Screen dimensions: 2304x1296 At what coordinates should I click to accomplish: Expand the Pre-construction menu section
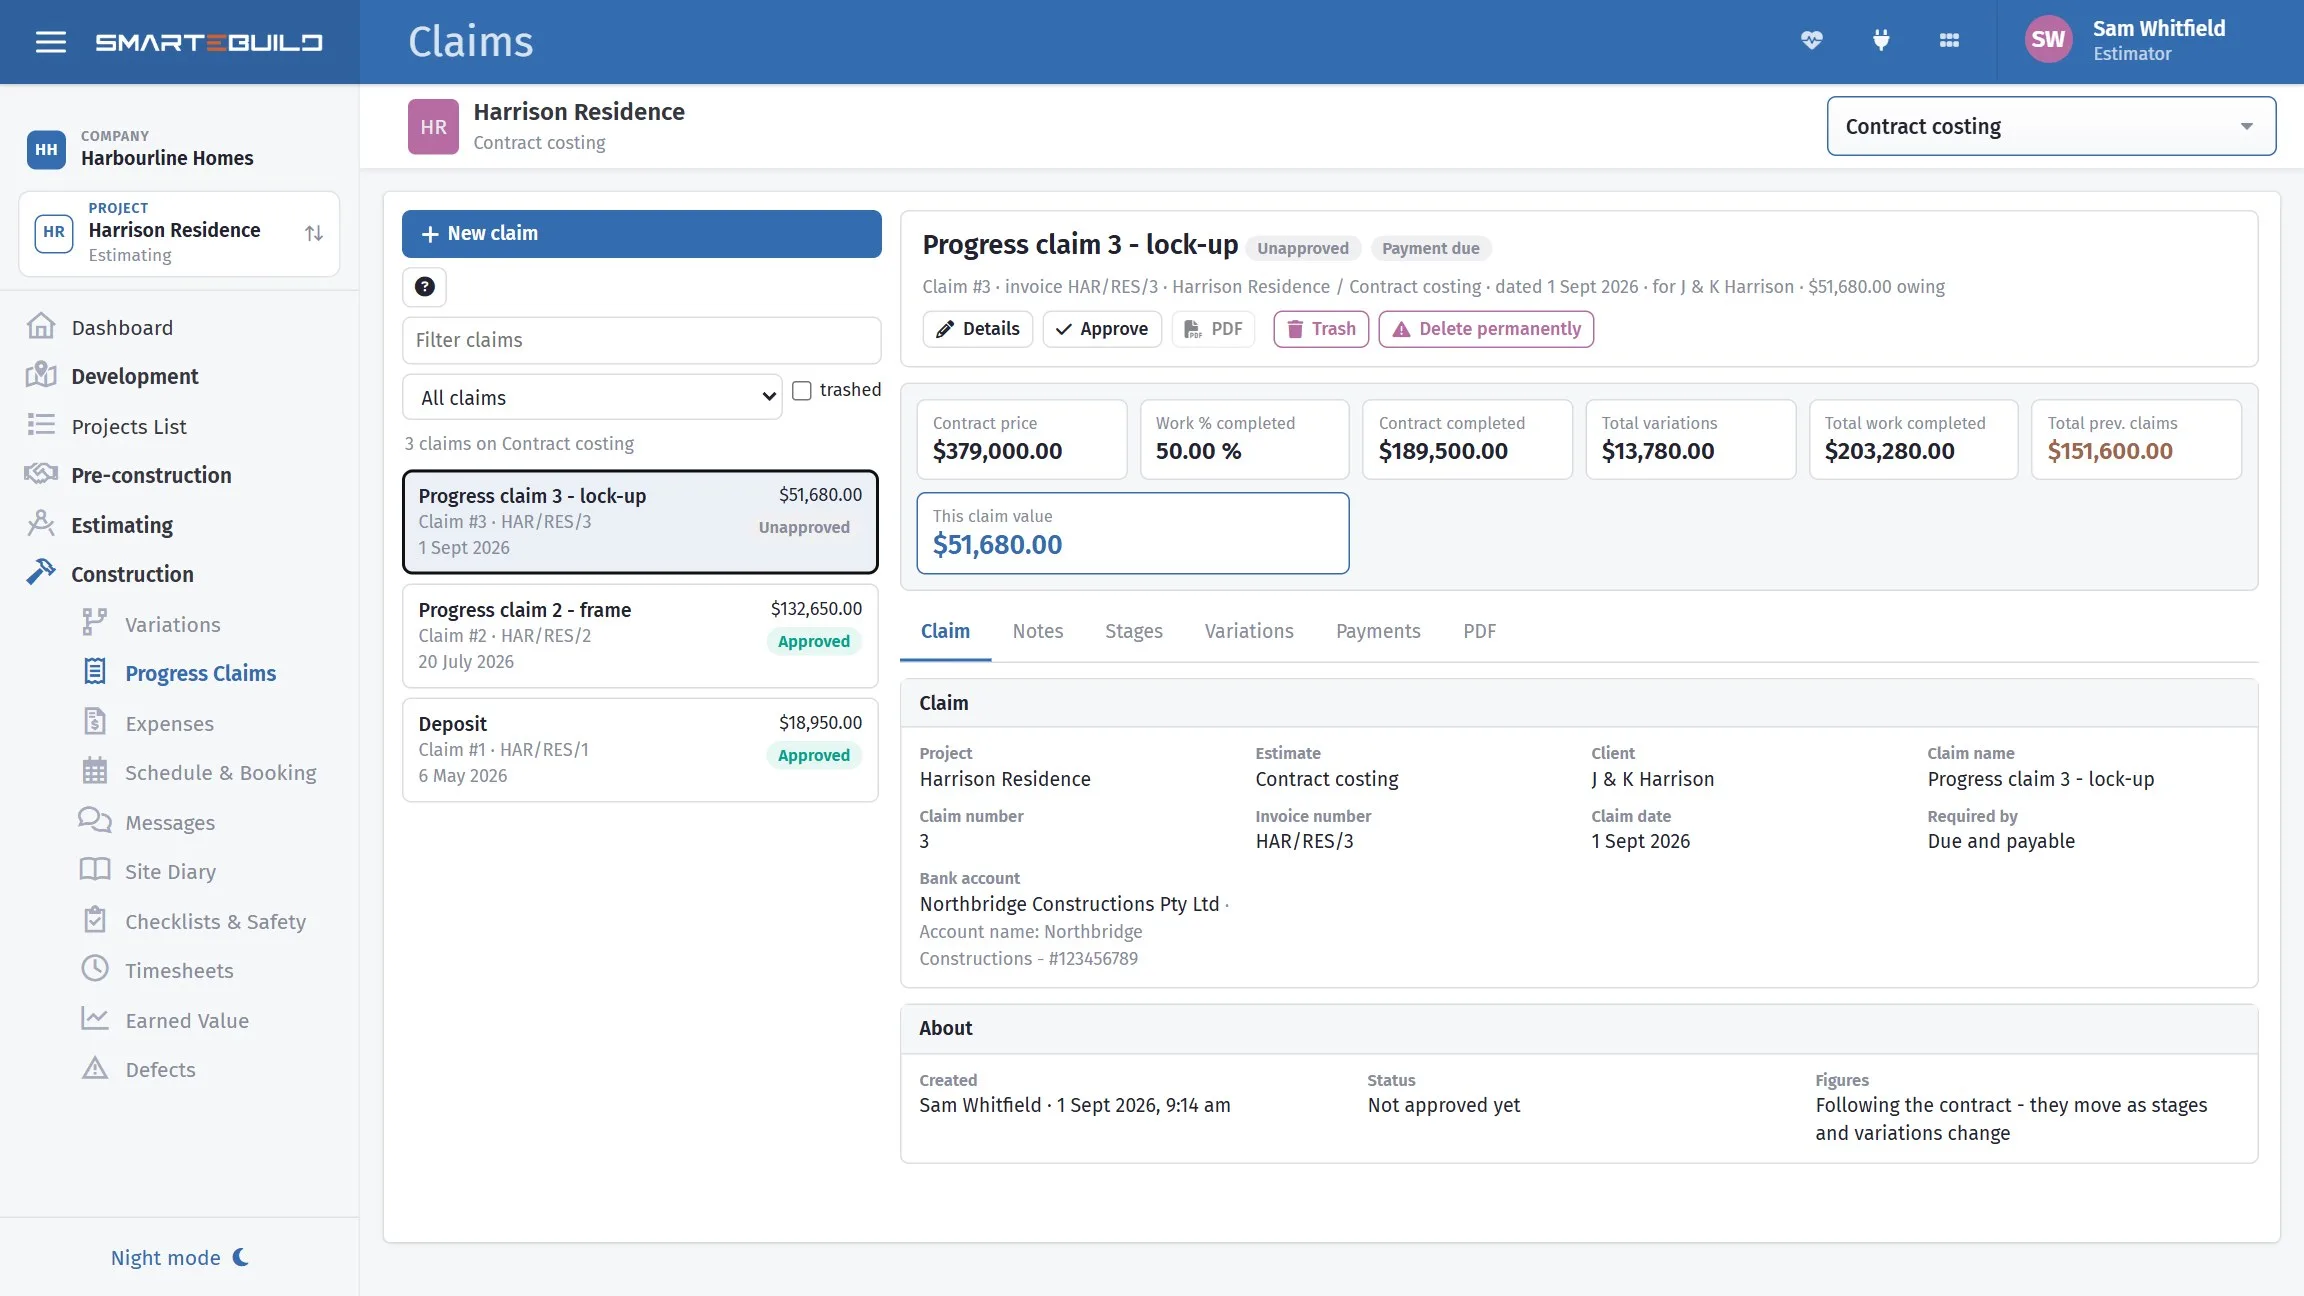tap(151, 475)
